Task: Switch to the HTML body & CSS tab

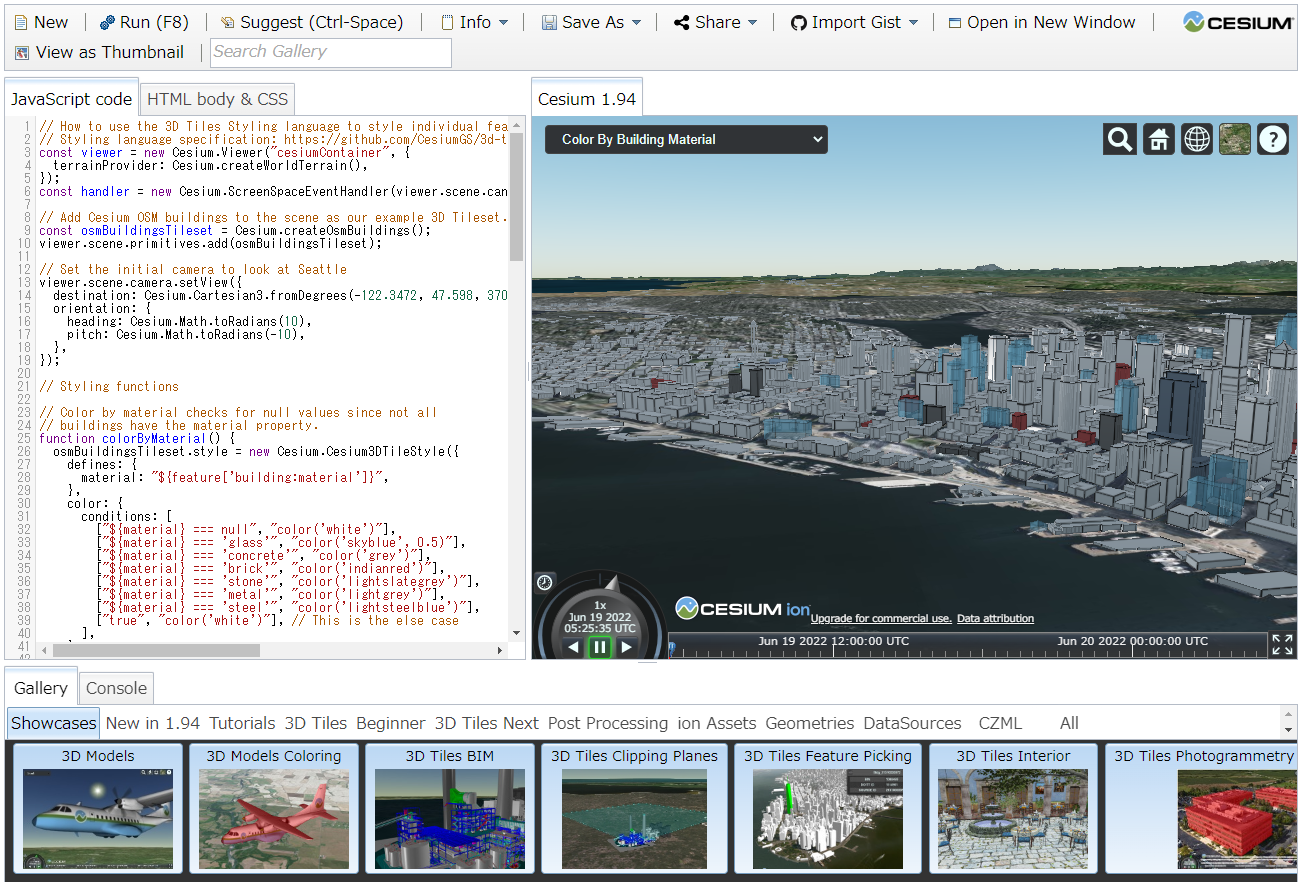Action: (217, 98)
